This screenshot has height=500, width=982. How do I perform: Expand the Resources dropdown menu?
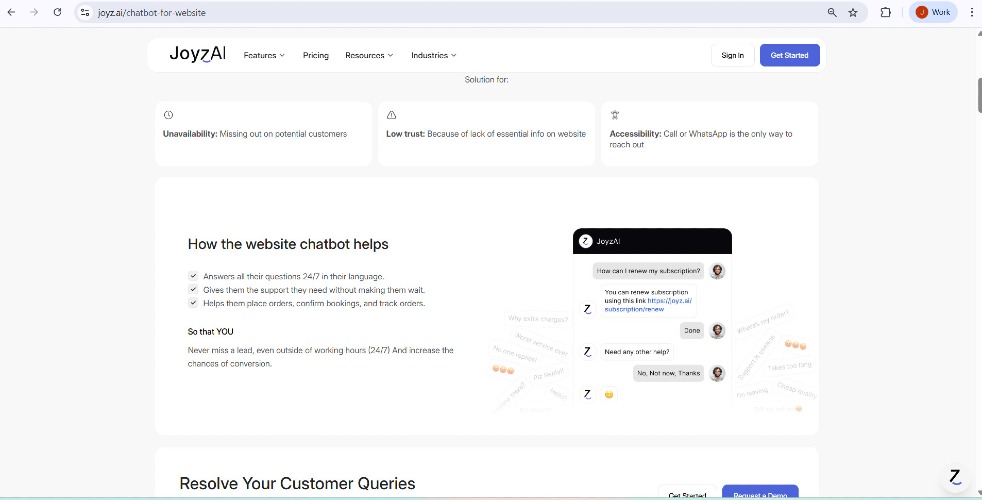(369, 55)
